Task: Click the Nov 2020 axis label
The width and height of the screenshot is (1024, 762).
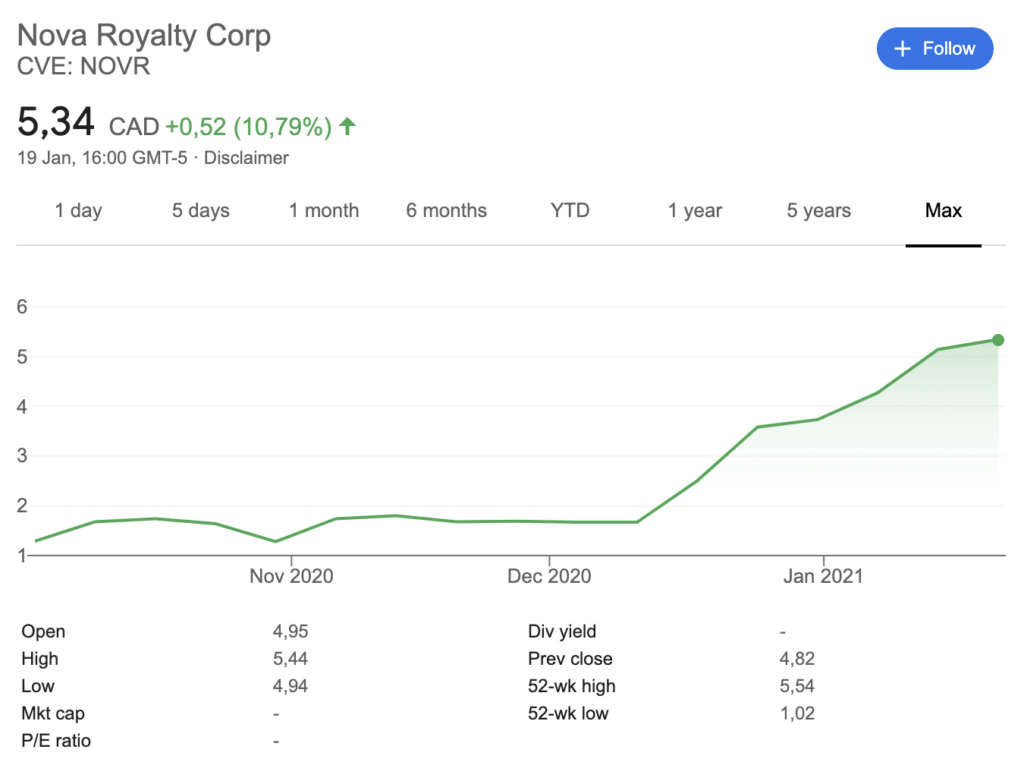Action: tap(291, 577)
